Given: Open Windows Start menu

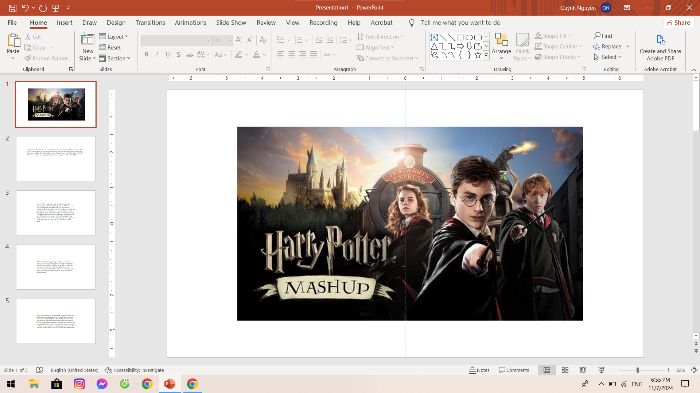Looking at the screenshot, I should pos(11,384).
